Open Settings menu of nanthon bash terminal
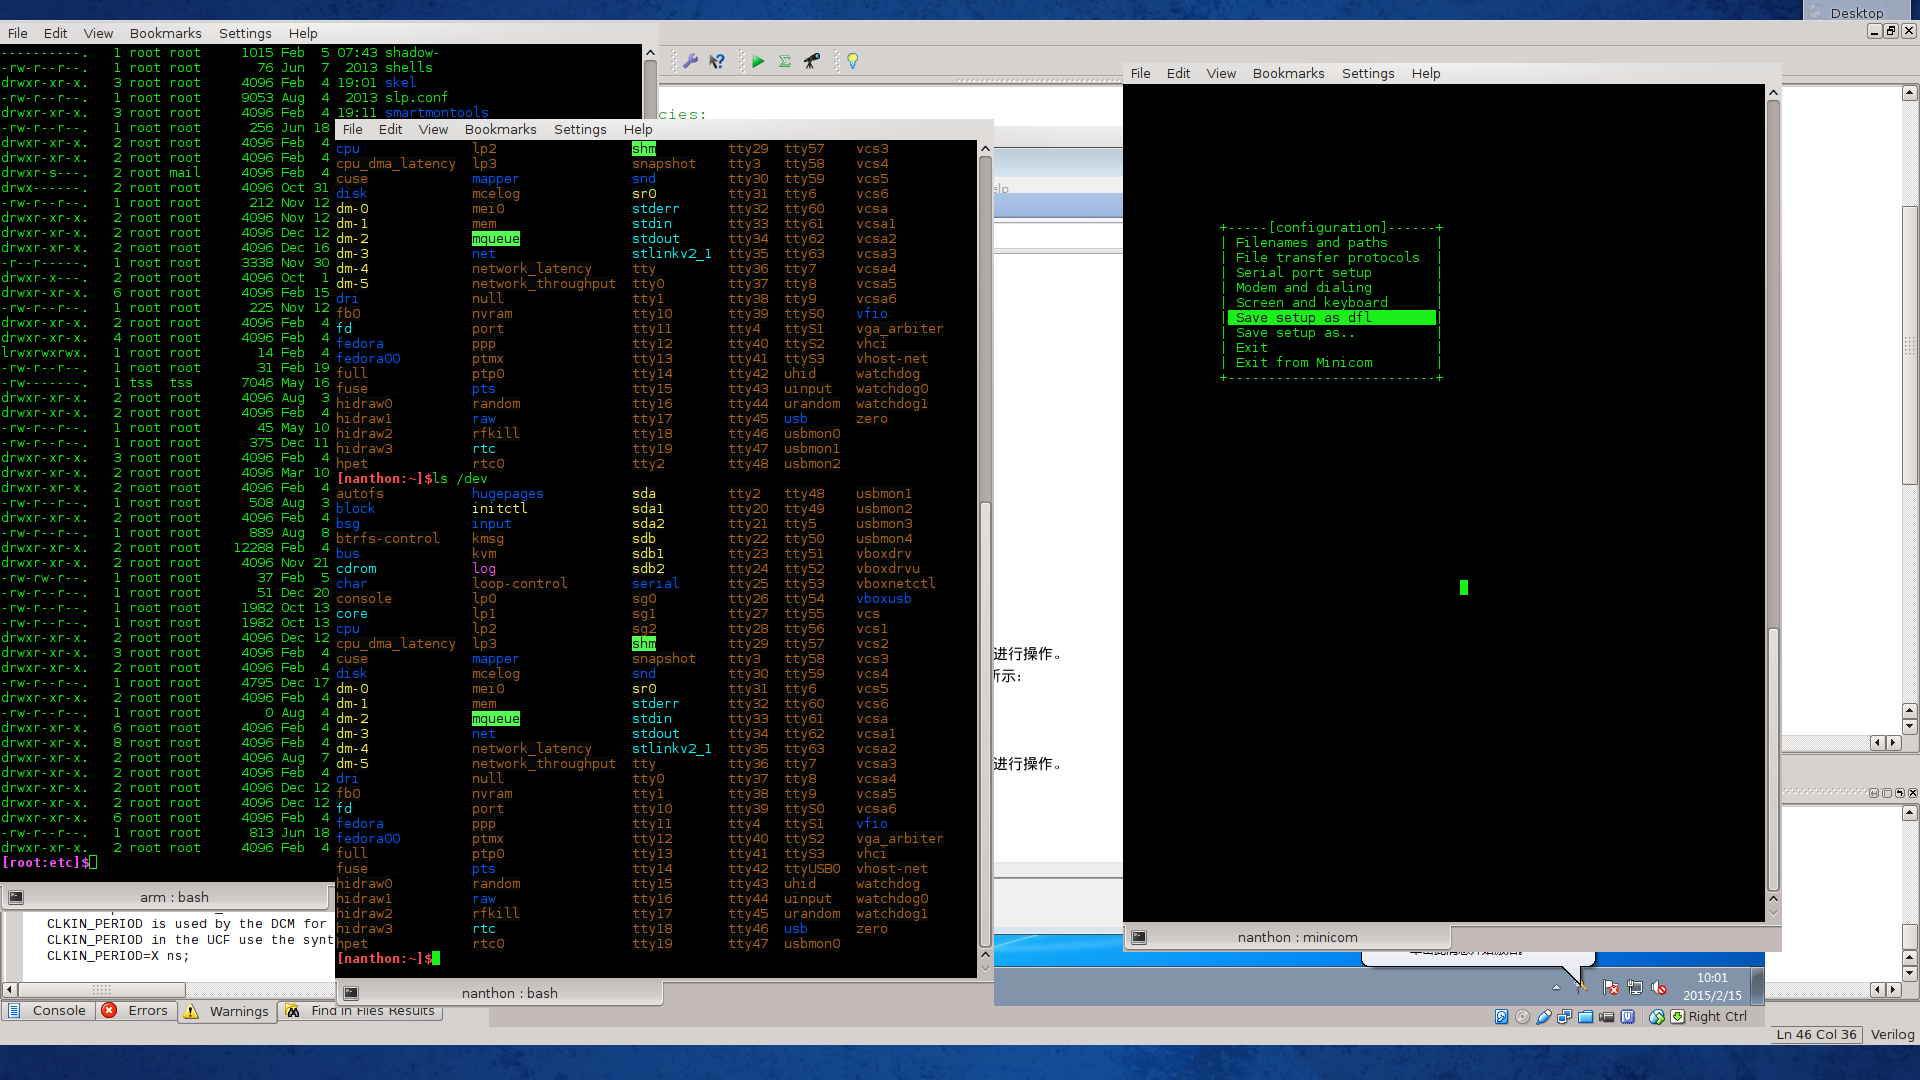 [580, 130]
